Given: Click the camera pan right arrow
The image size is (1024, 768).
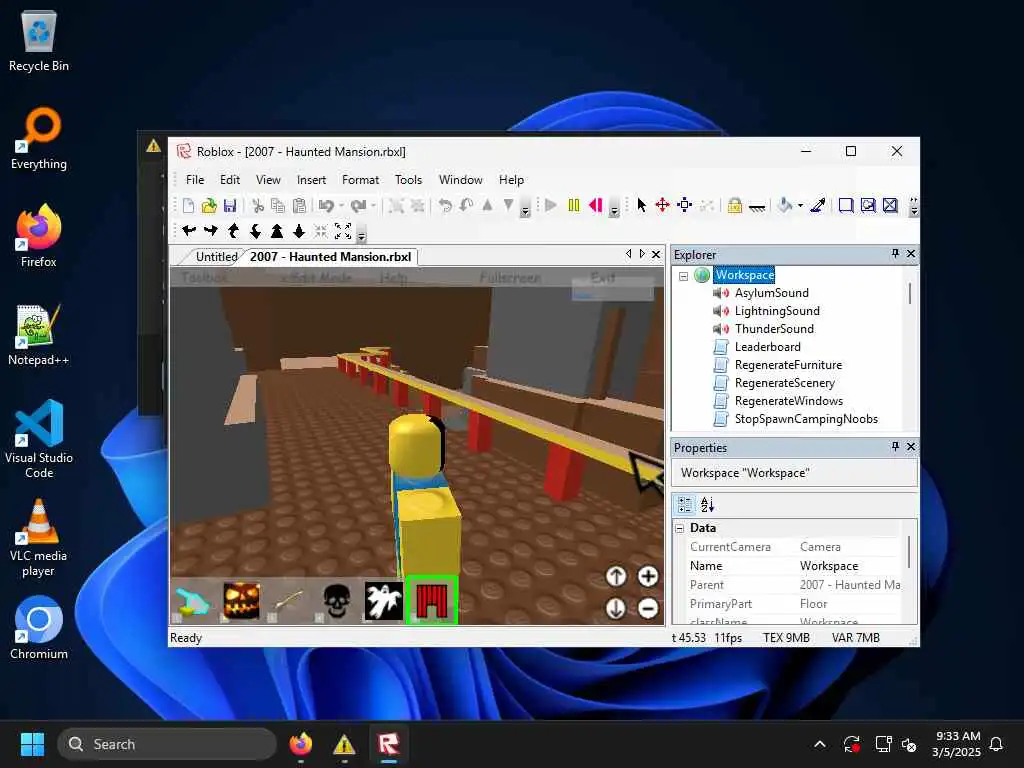Looking at the screenshot, I should click(211, 231).
